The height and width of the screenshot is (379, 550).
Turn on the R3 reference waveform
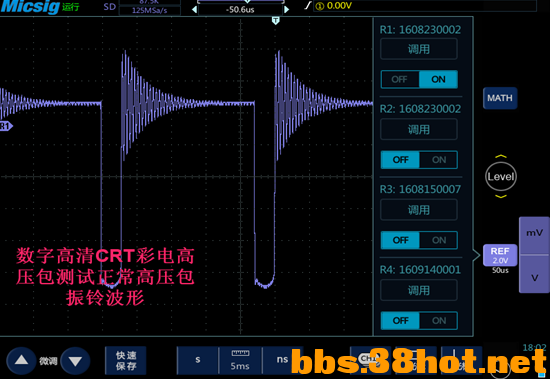(x=438, y=240)
